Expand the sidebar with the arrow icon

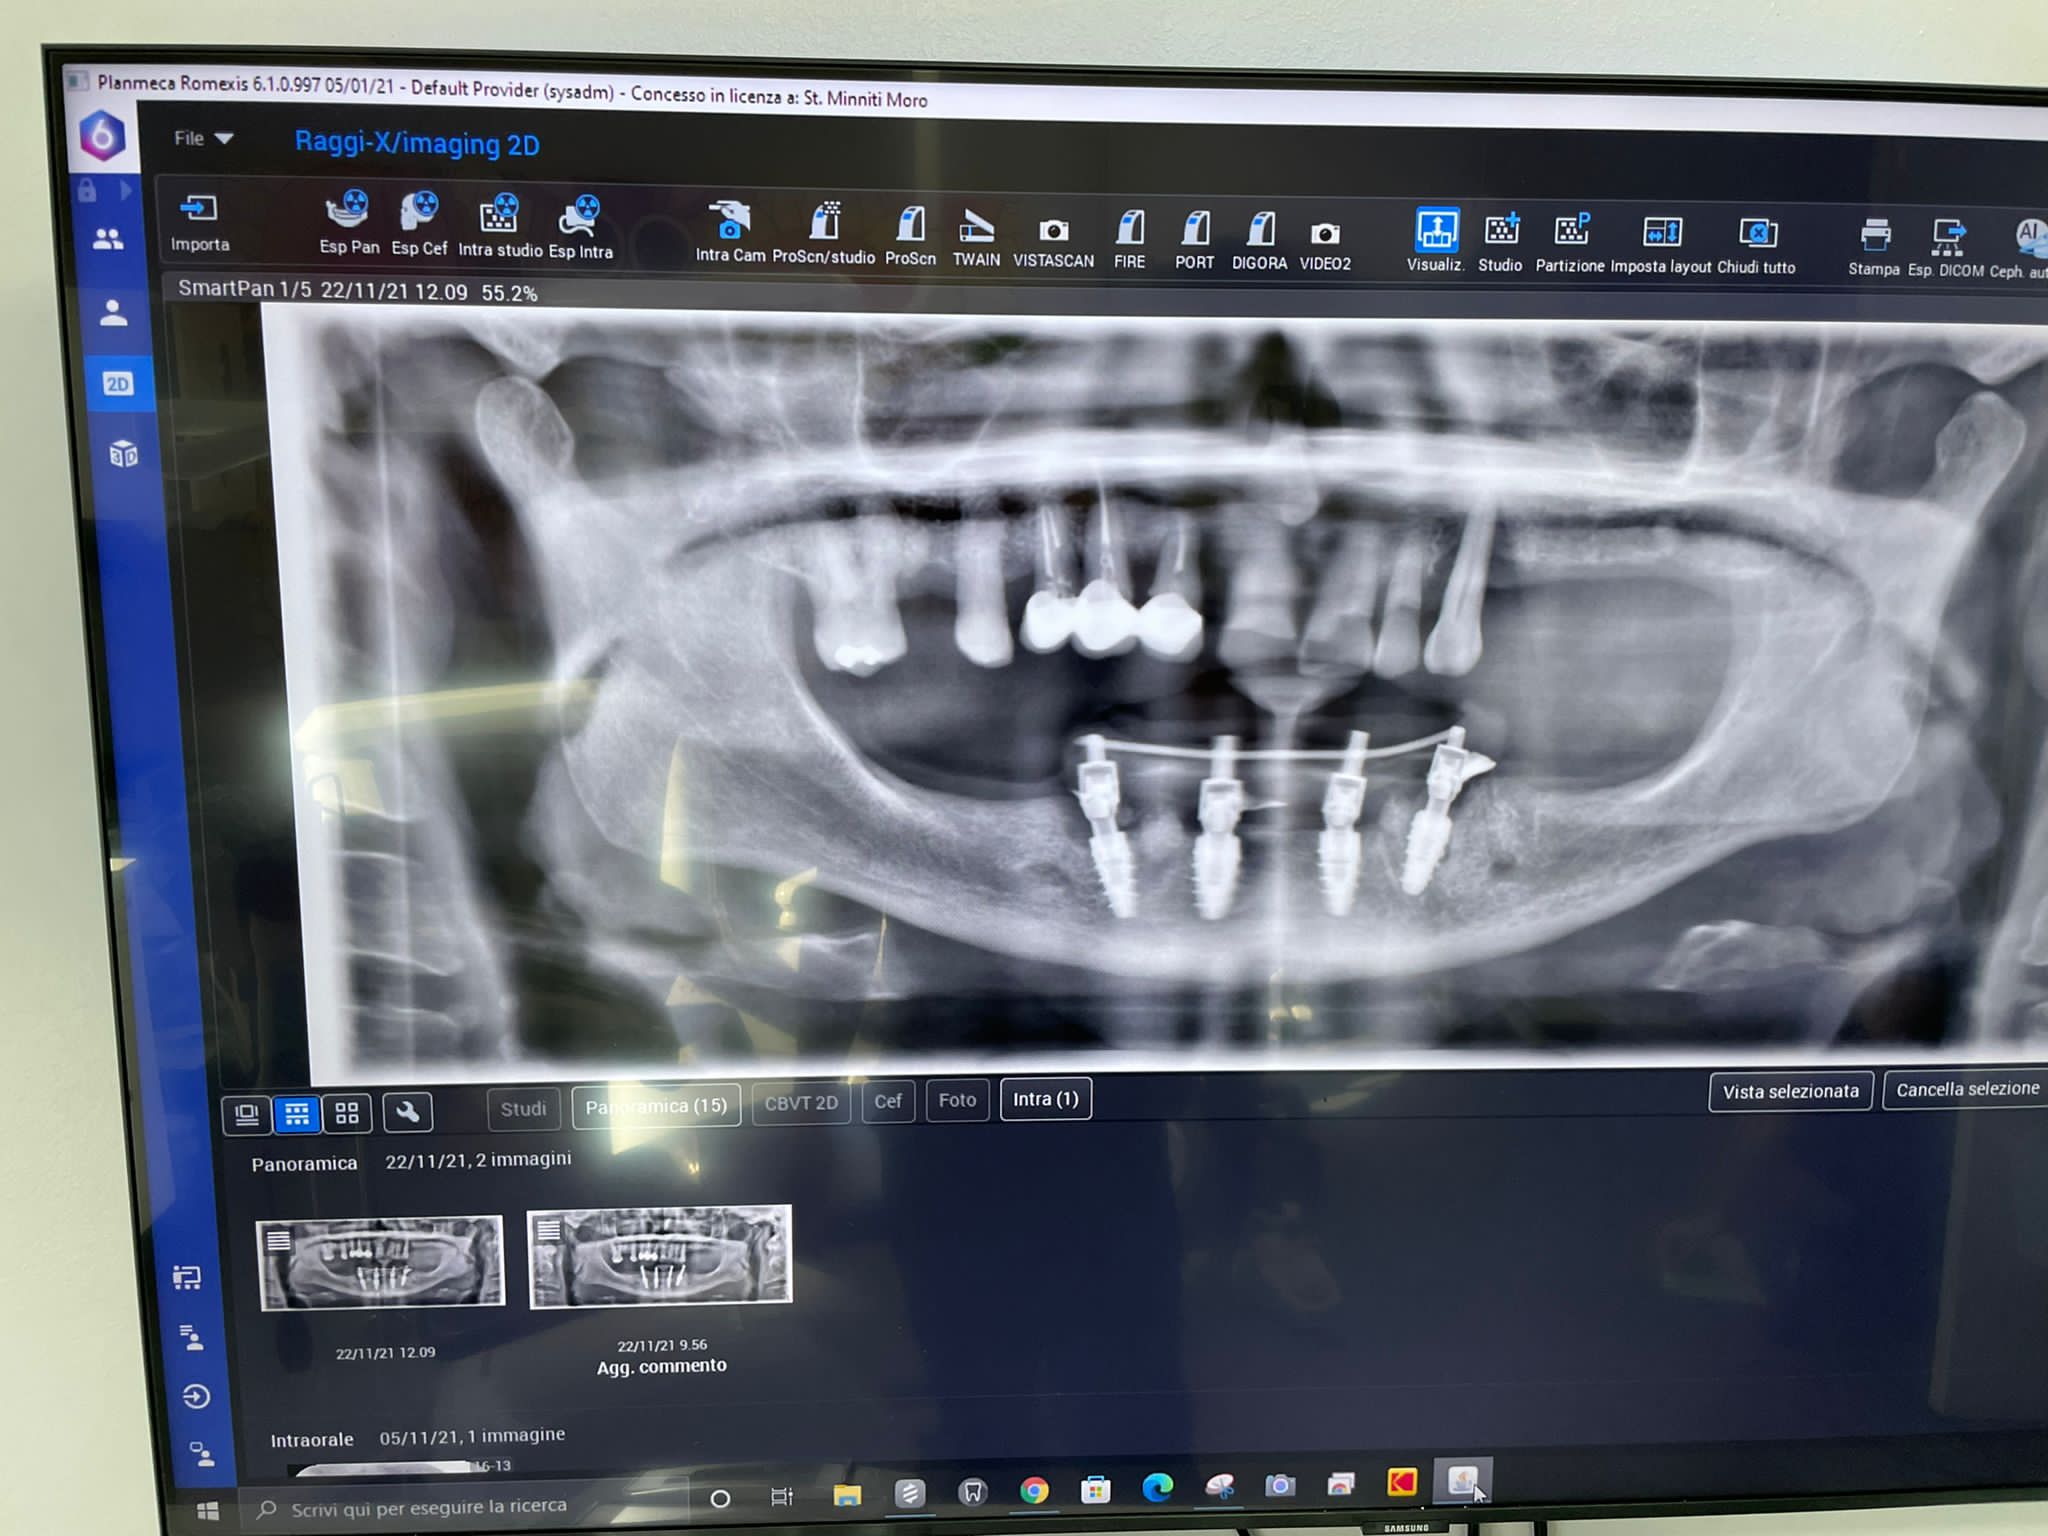[x=125, y=190]
